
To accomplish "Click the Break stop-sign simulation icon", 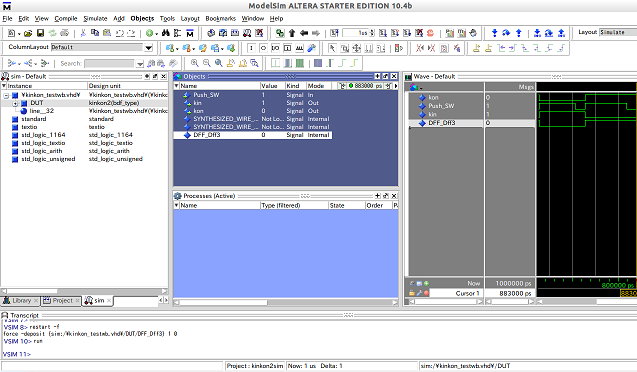I will pos(431,33).
